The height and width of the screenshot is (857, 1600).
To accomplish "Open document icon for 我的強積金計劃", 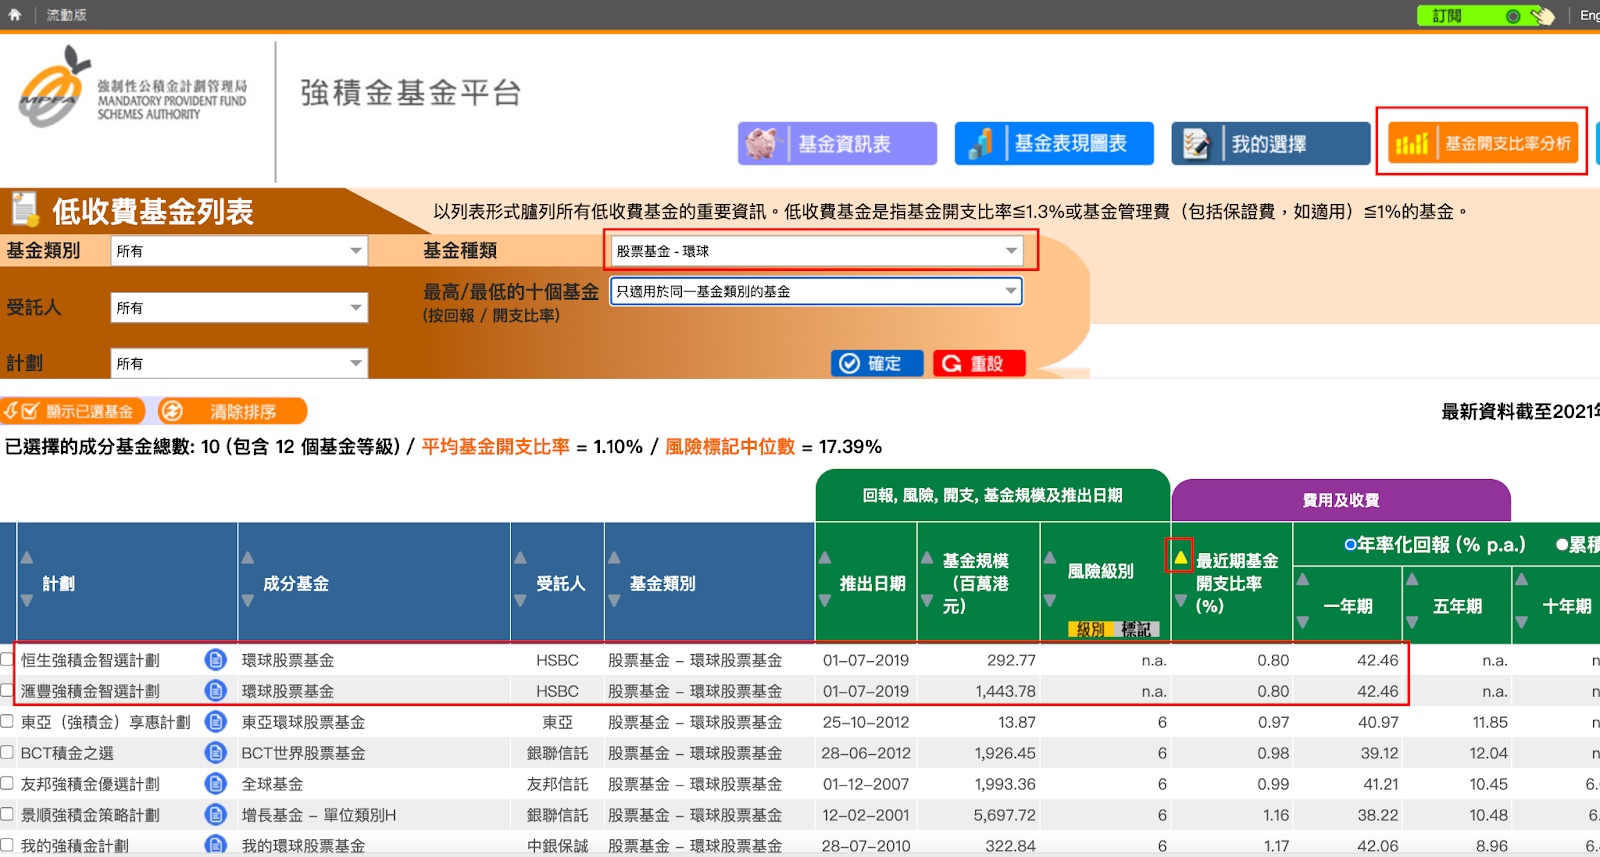I will (x=215, y=845).
